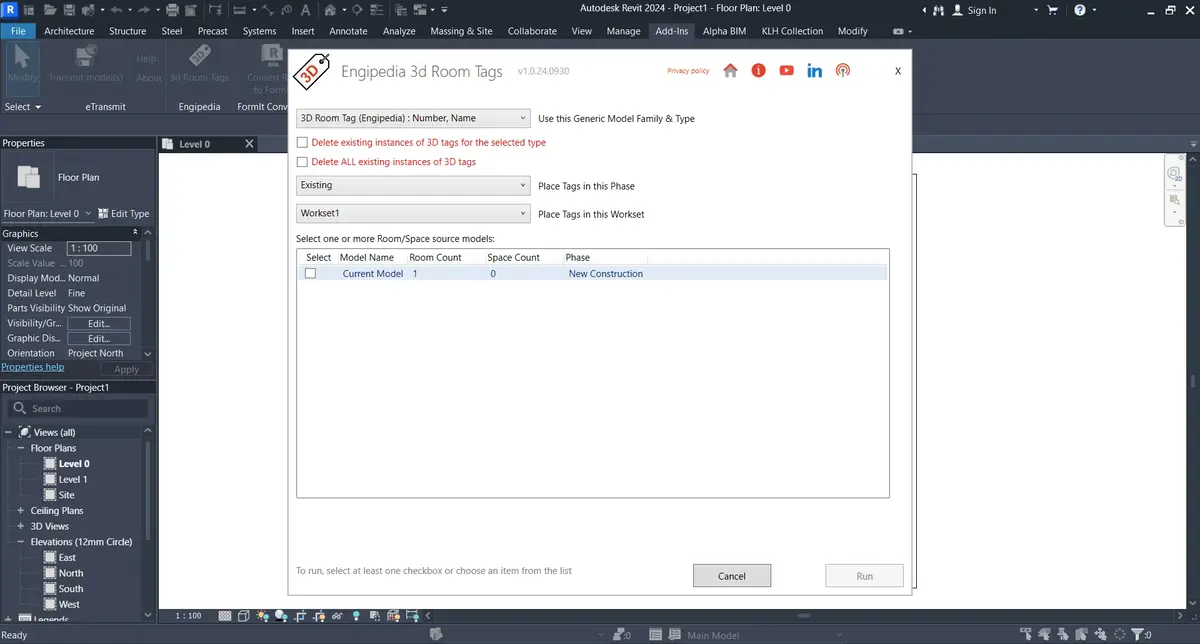The height and width of the screenshot is (644, 1200).
Task: Select the Site floor plan in browser
Action: pos(66,495)
